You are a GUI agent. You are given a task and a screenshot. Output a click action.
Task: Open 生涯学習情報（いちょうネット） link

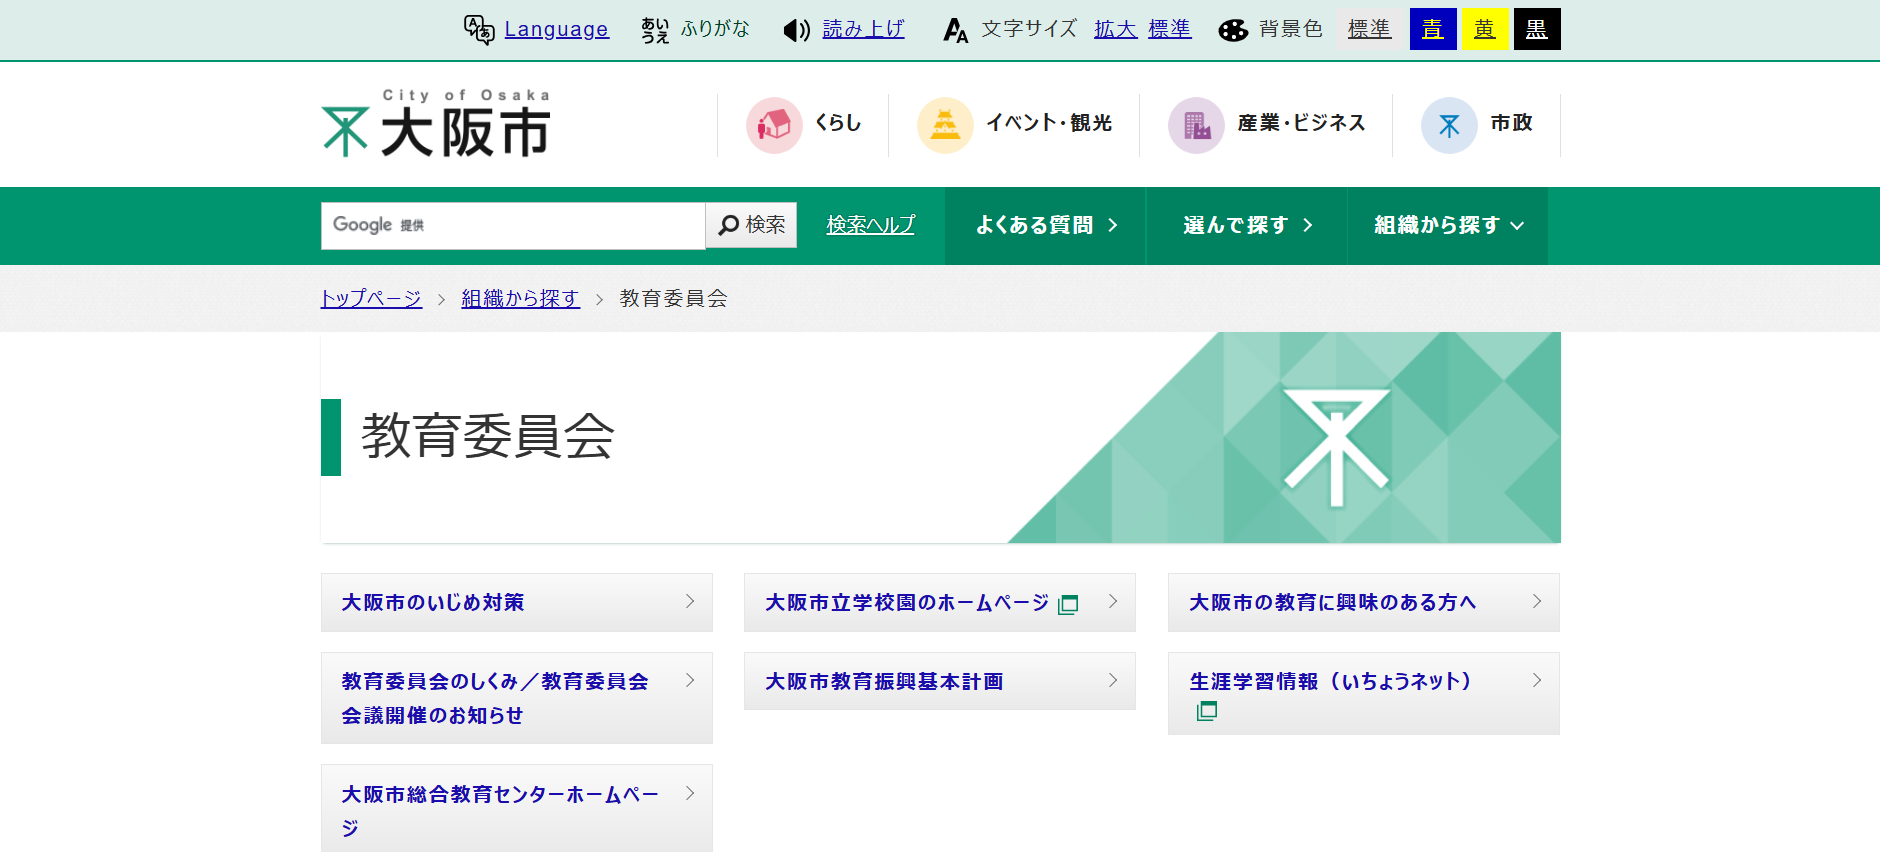click(1331, 681)
